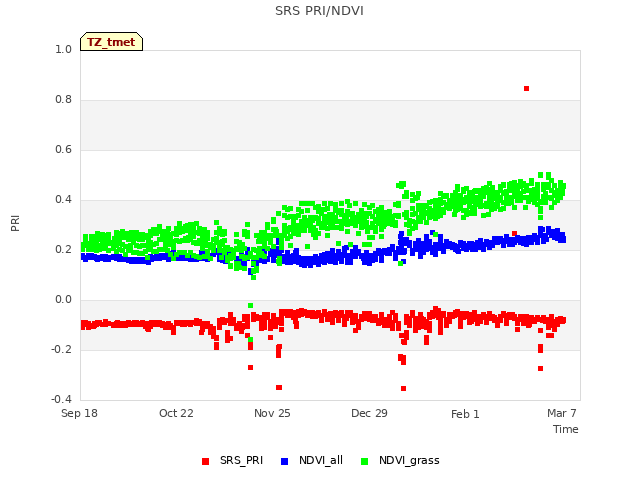Screen dimensions: 640x480
Task: Click the Feb 1 x-axis tick
Action: click(x=465, y=414)
